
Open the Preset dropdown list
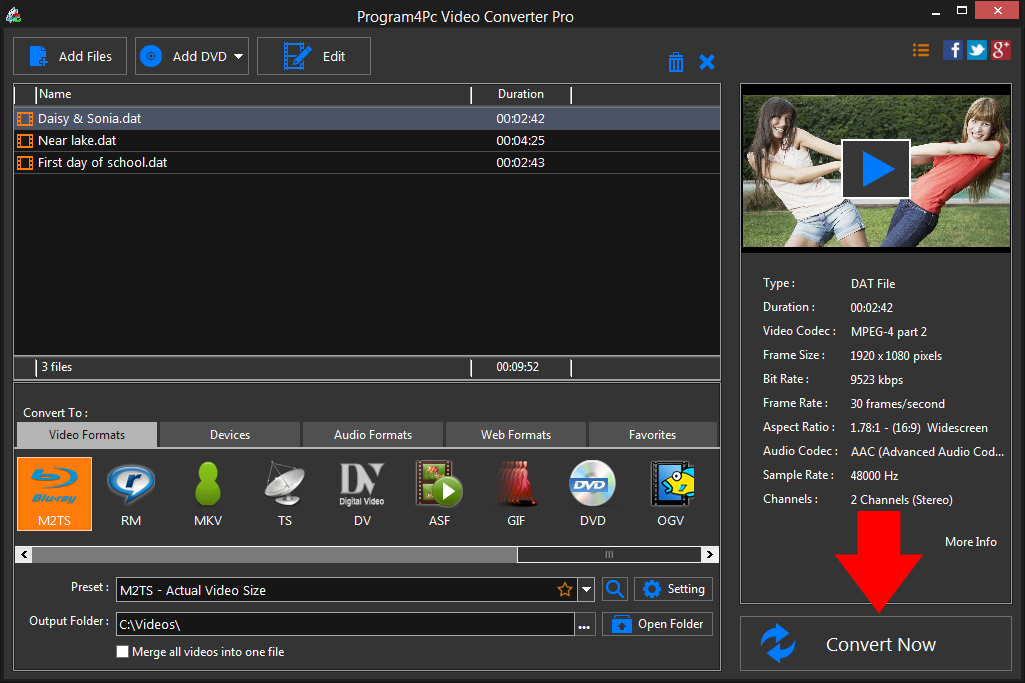coord(586,590)
